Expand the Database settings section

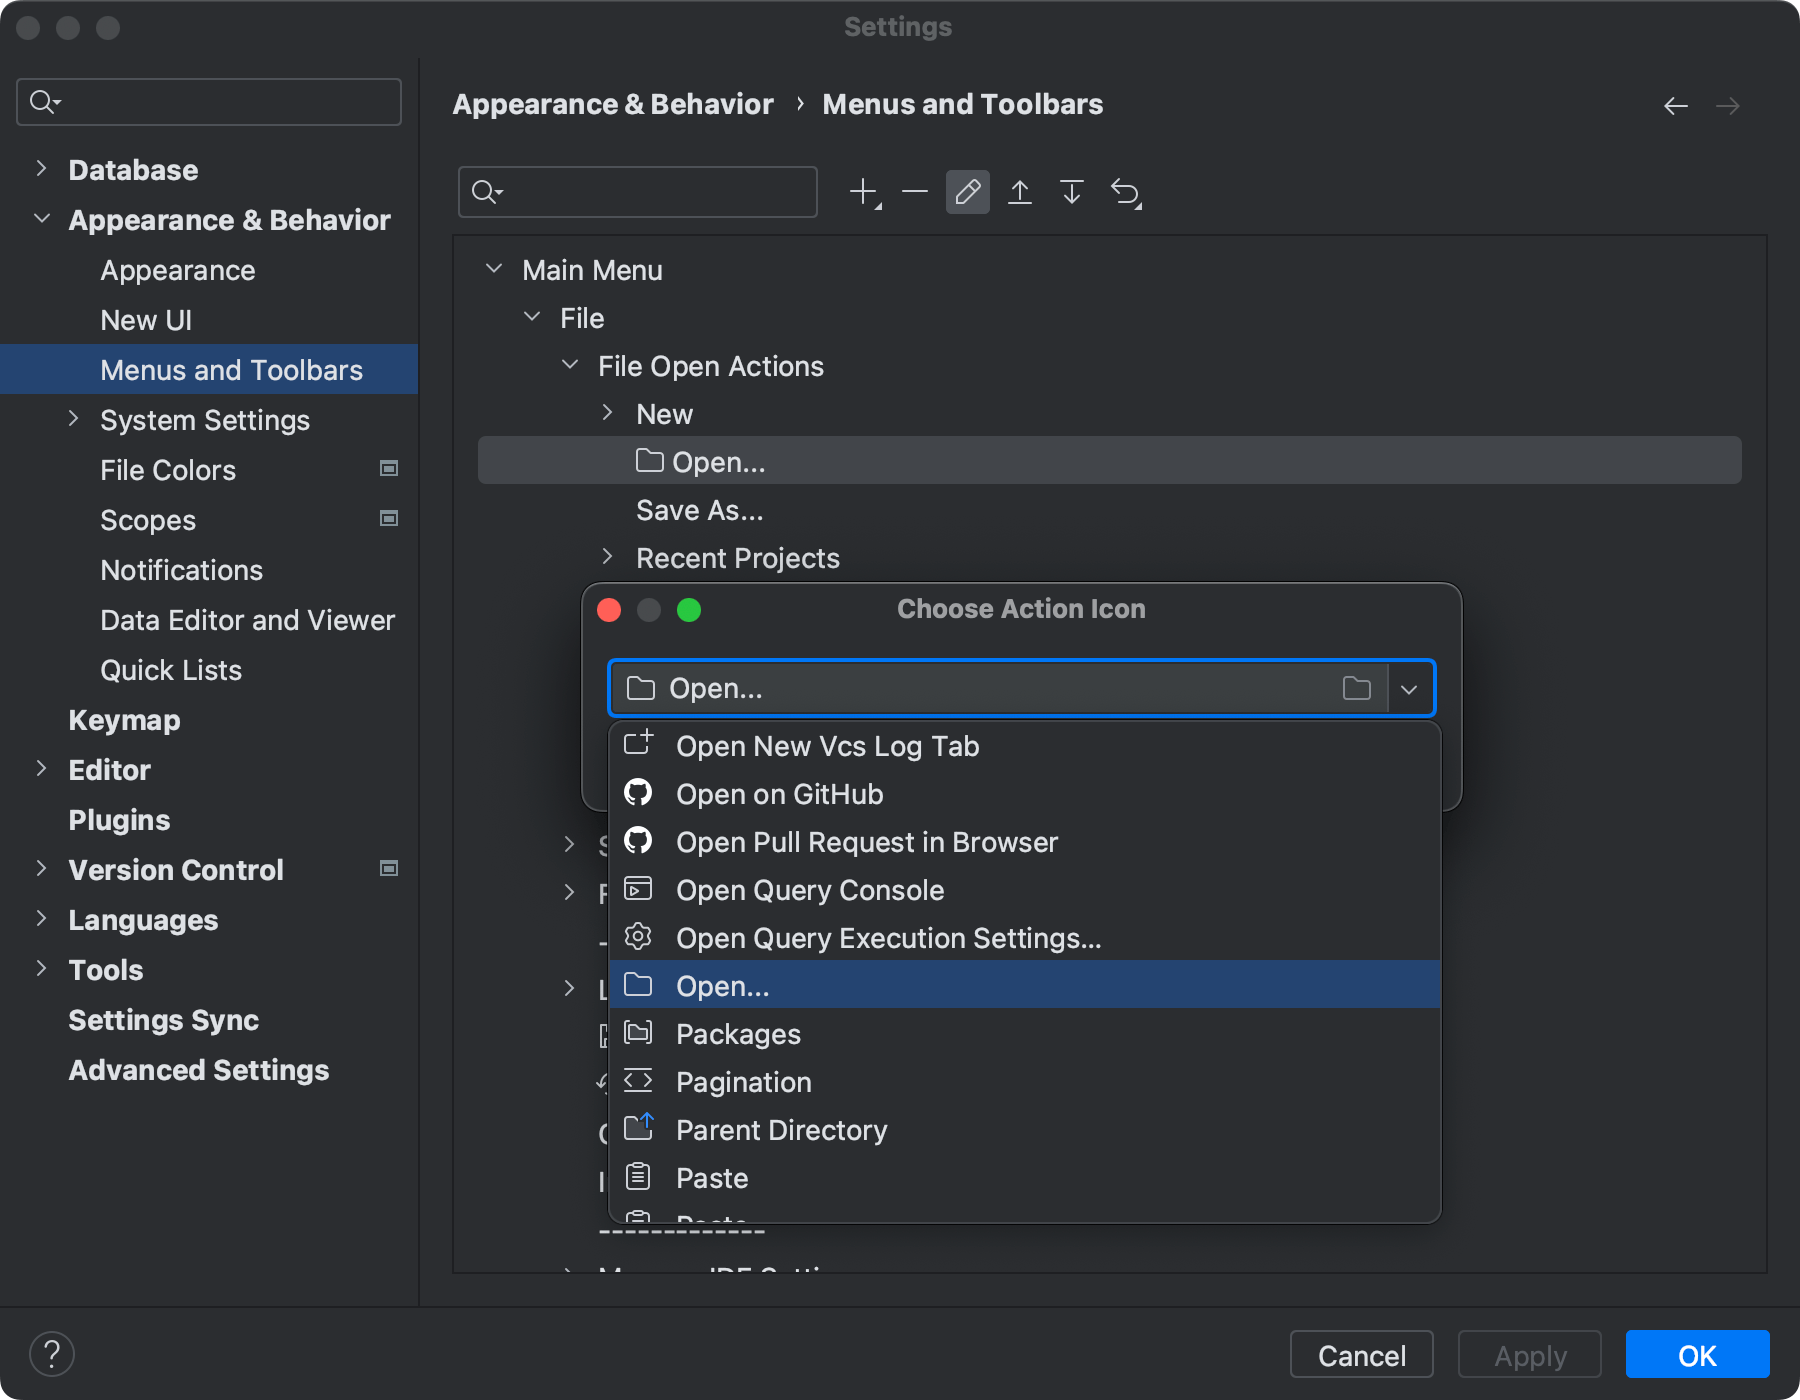click(x=41, y=169)
